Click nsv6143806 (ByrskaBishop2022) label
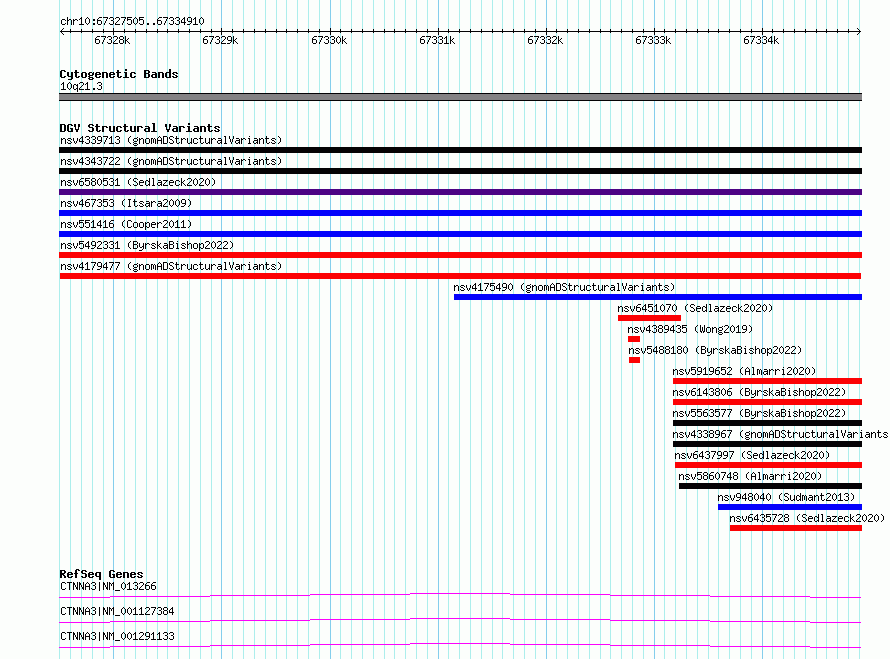 [x=759, y=392]
